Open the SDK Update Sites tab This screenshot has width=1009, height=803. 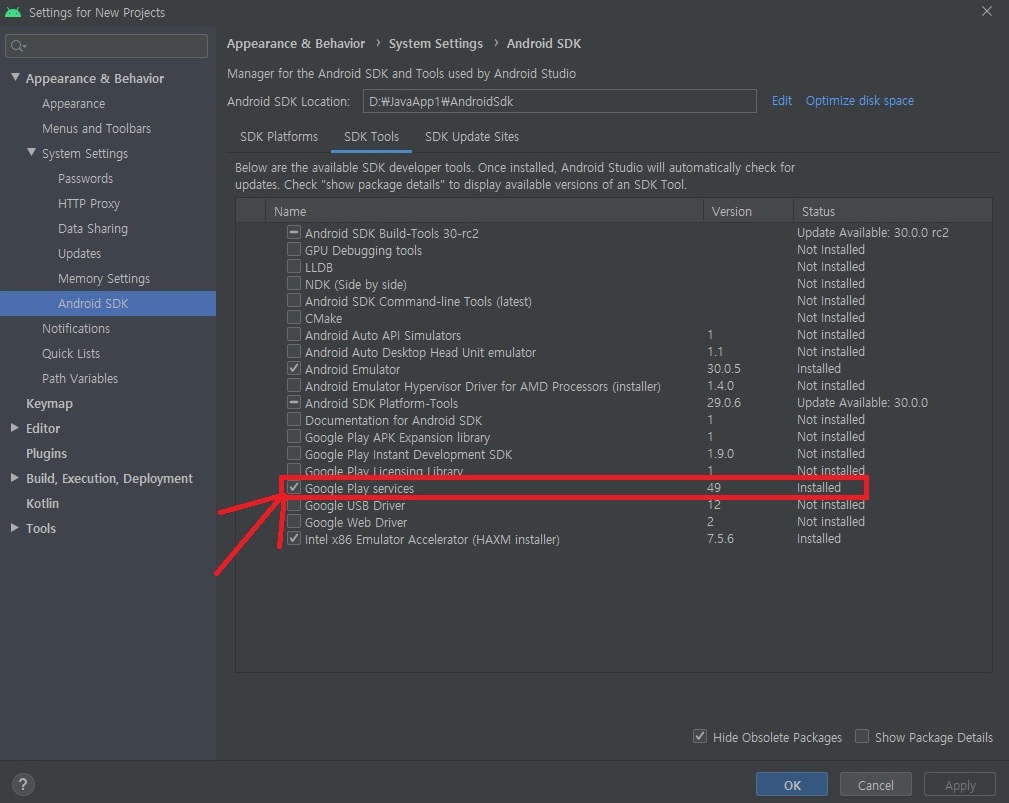pyautogui.click(x=472, y=136)
